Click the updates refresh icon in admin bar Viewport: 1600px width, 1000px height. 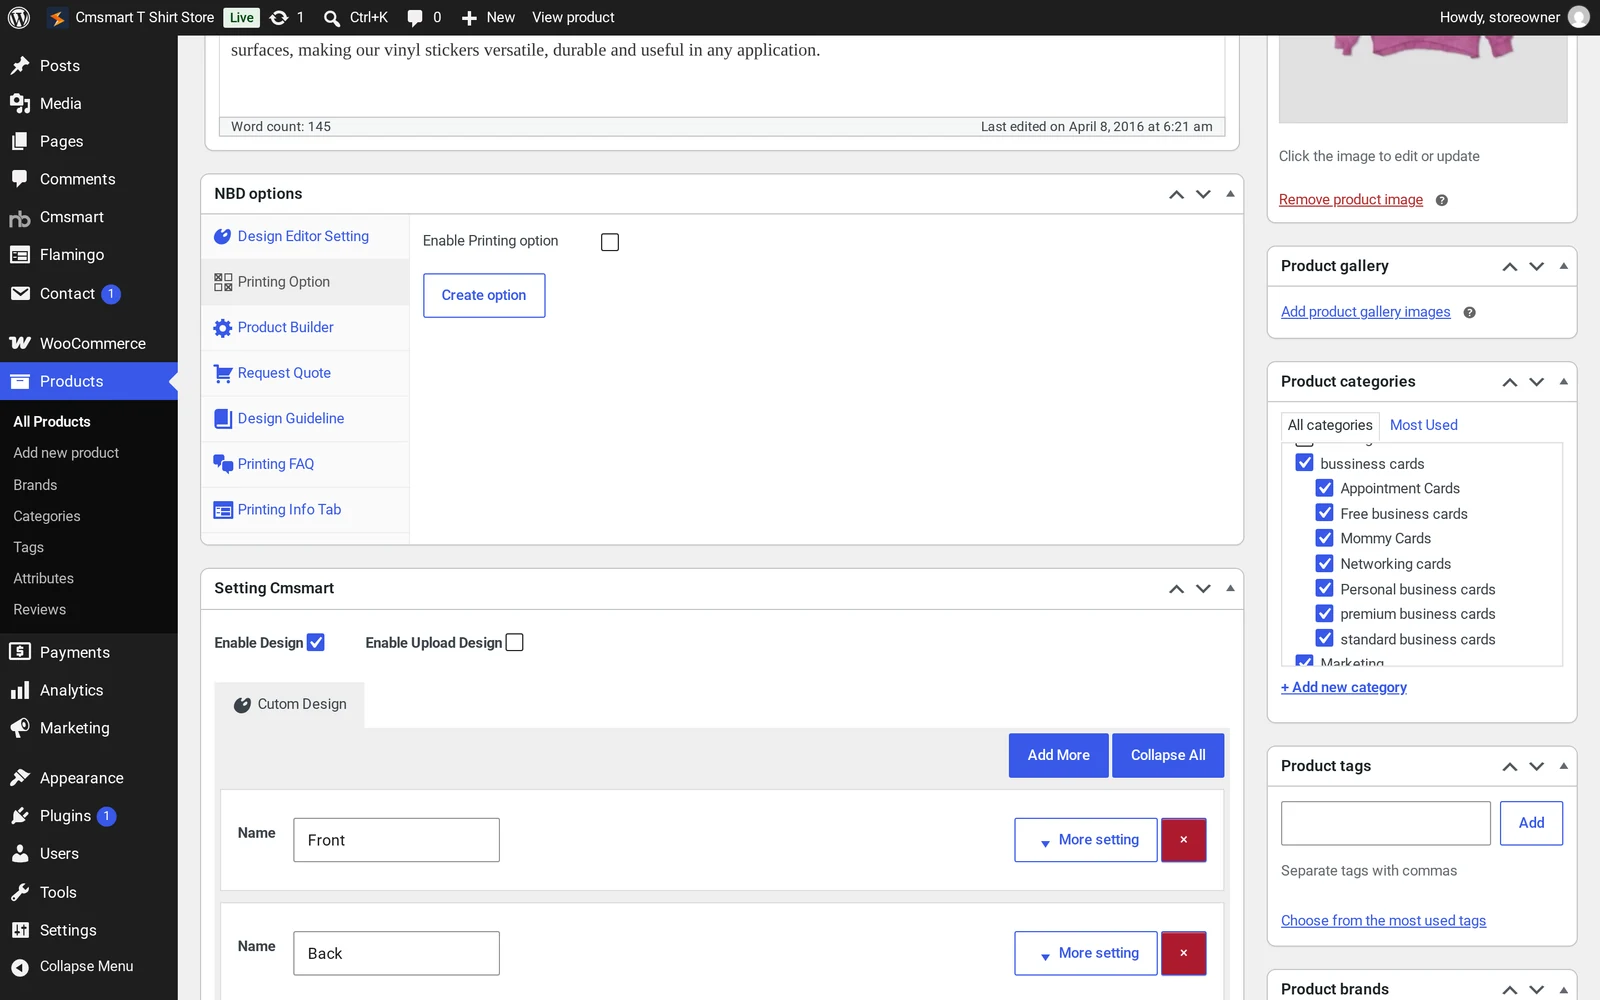pyautogui.click(x=279, y=17)
